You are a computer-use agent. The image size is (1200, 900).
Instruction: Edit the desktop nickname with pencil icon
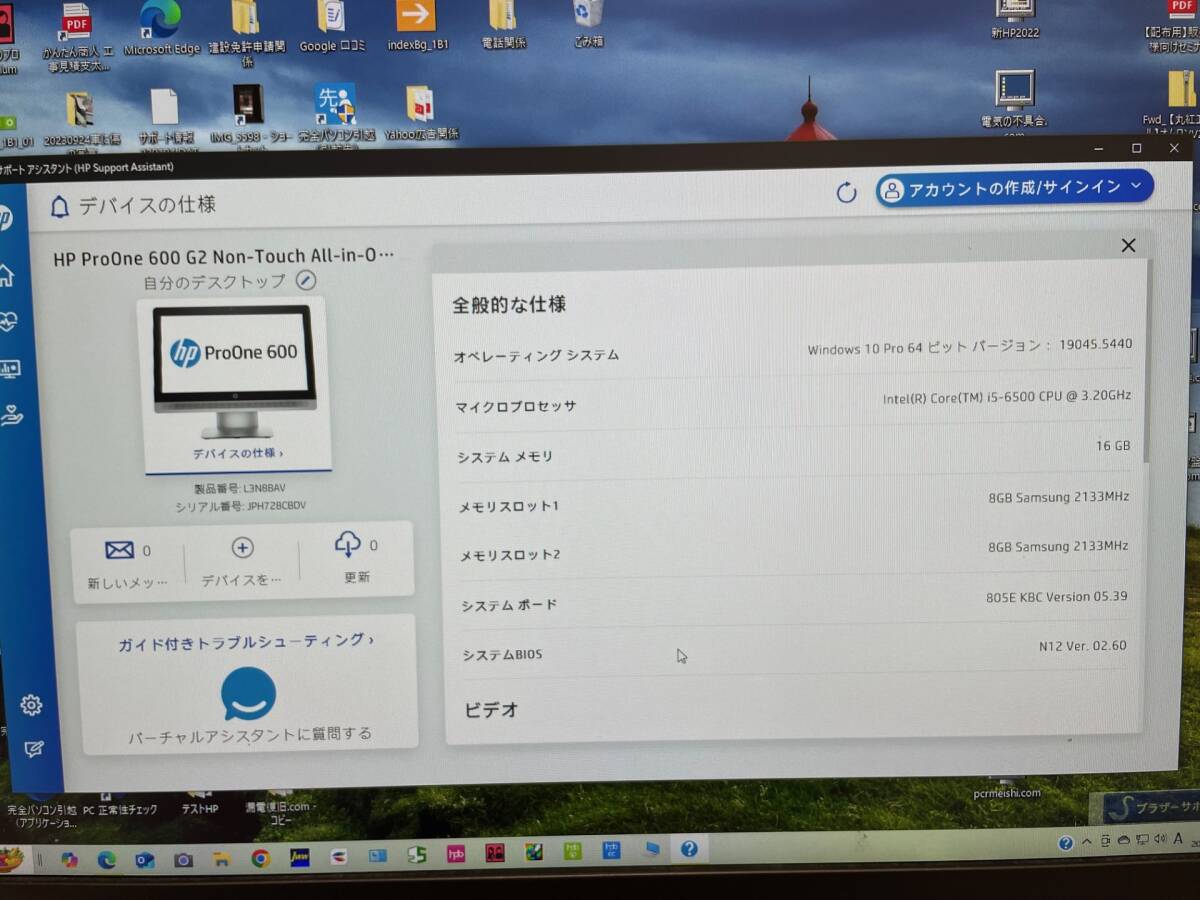coord(307,281)
